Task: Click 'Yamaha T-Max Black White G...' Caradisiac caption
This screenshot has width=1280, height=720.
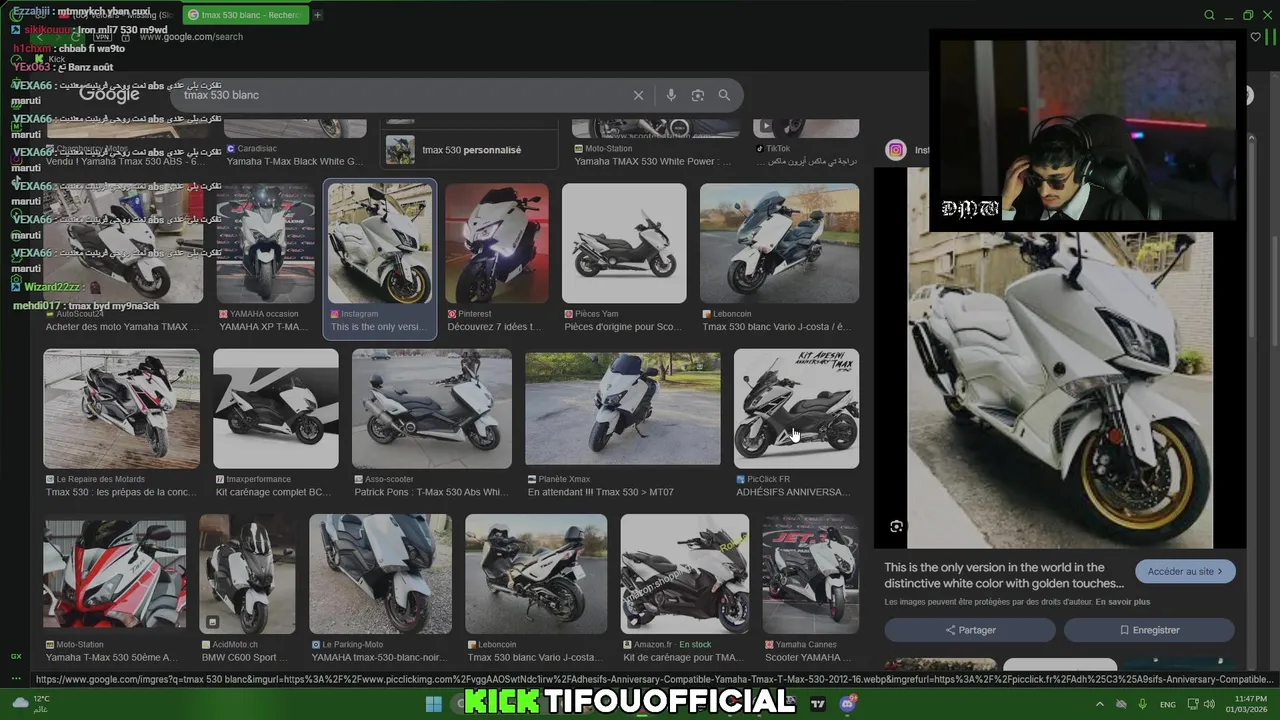Action: coord(294,161)
